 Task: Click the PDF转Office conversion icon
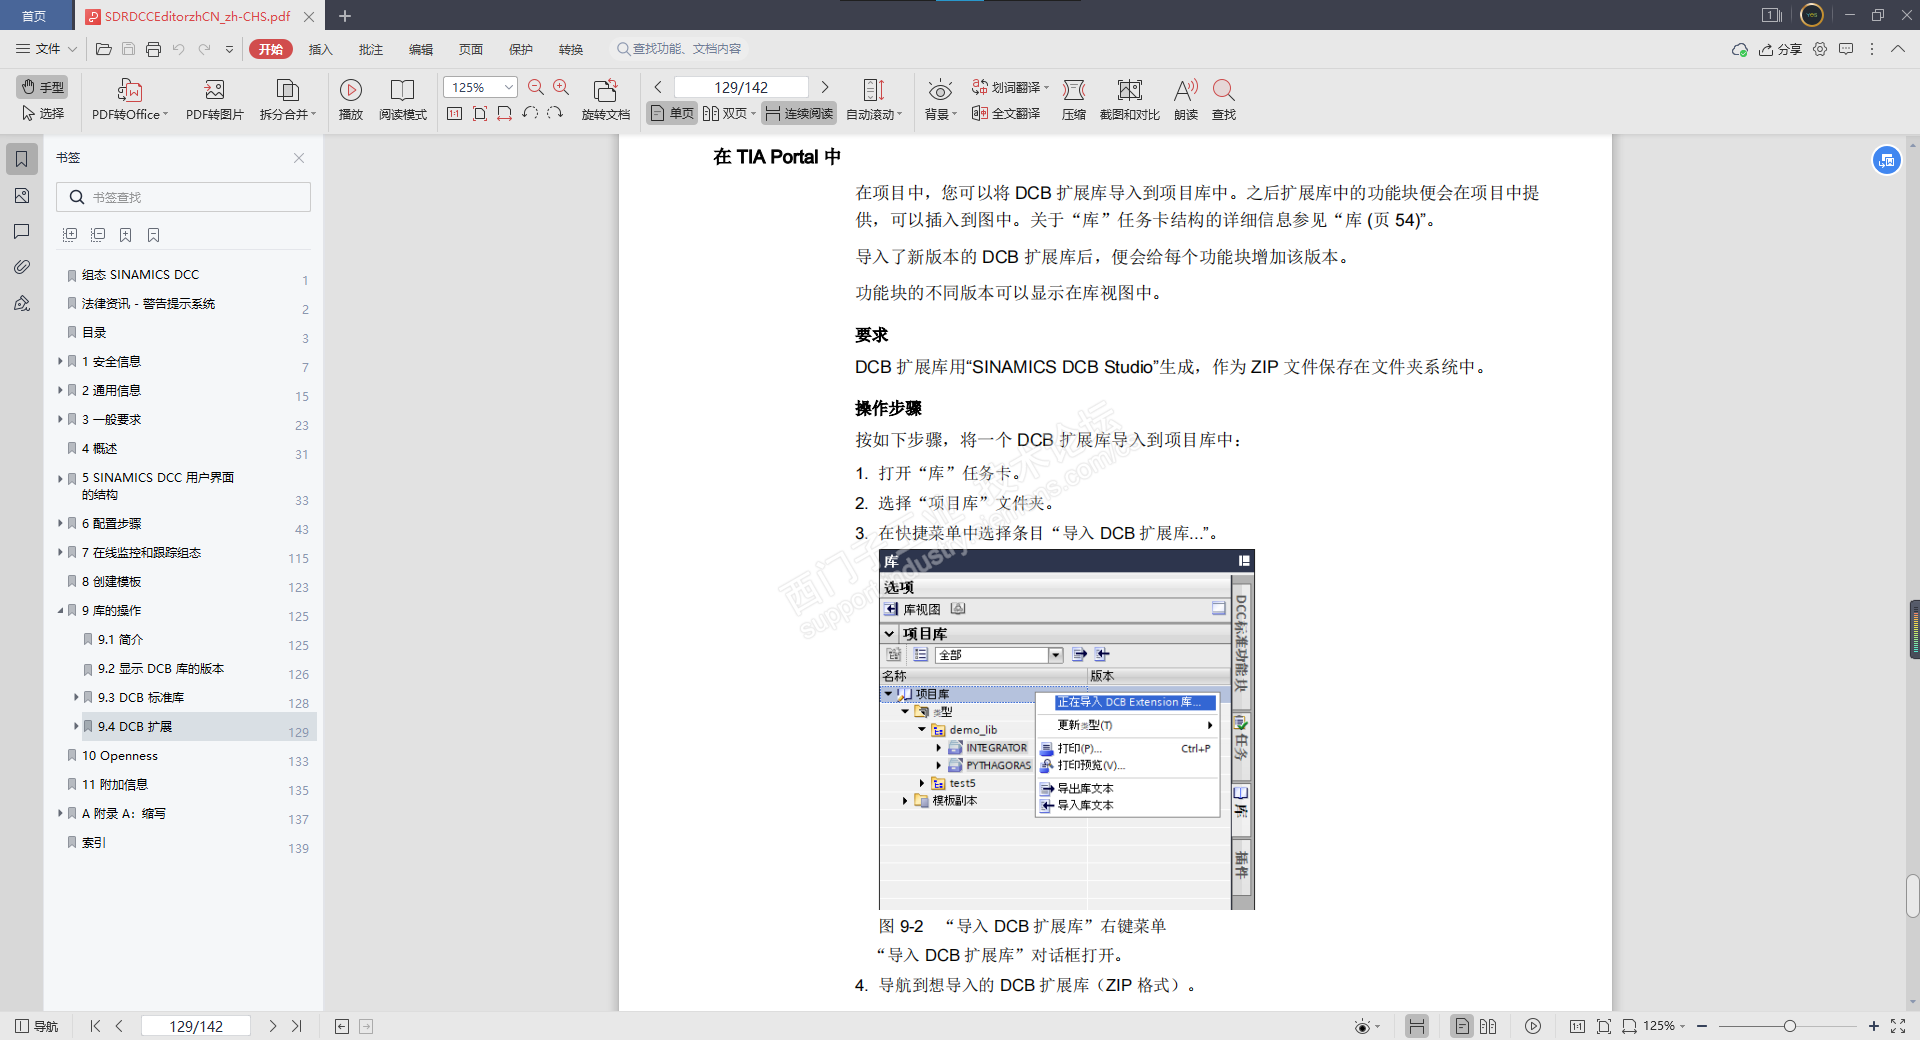click(129, 91)
